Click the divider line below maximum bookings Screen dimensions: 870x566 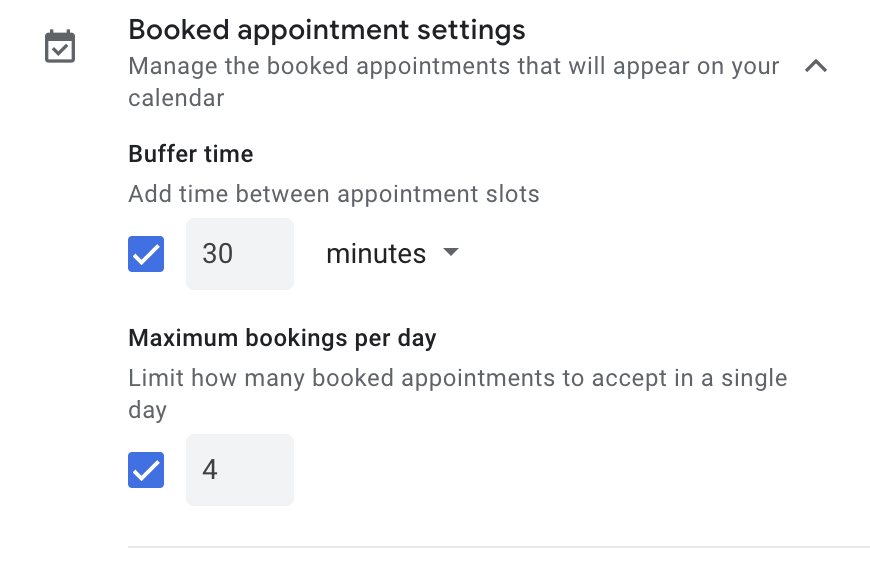click(x=498, y=547)
